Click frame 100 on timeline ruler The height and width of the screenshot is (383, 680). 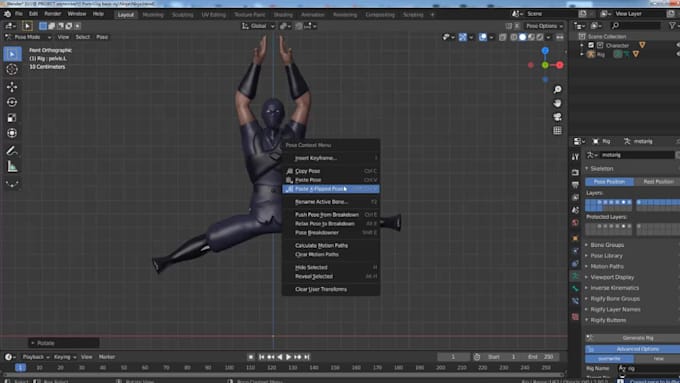[229, 368]
